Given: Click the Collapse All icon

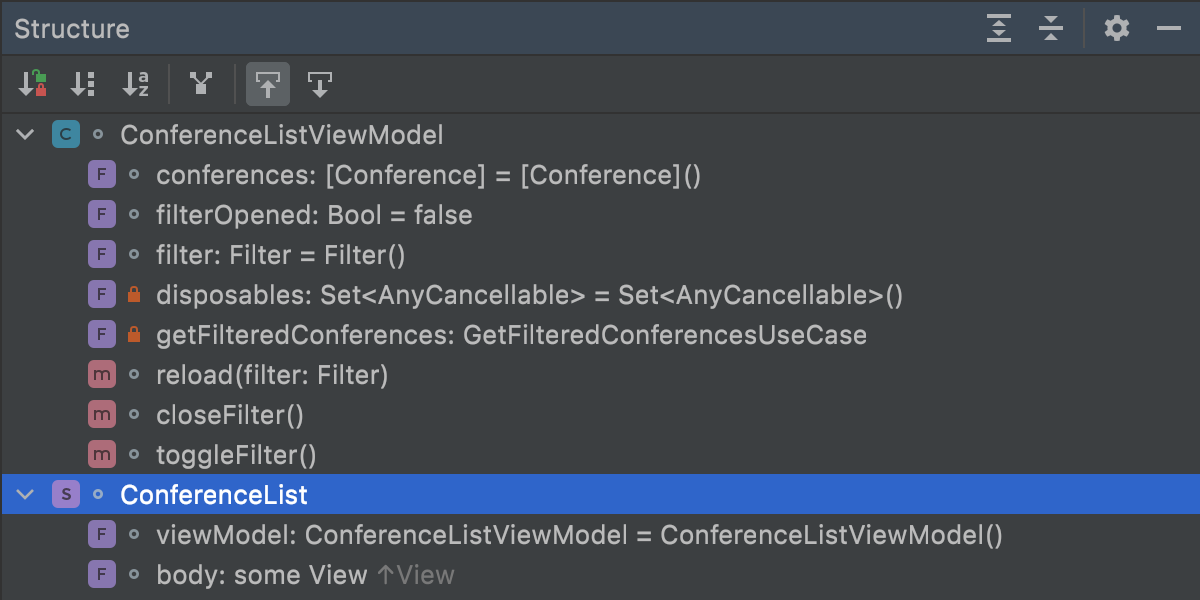Looking at the screenshot, I should [x=1050, y=28].
